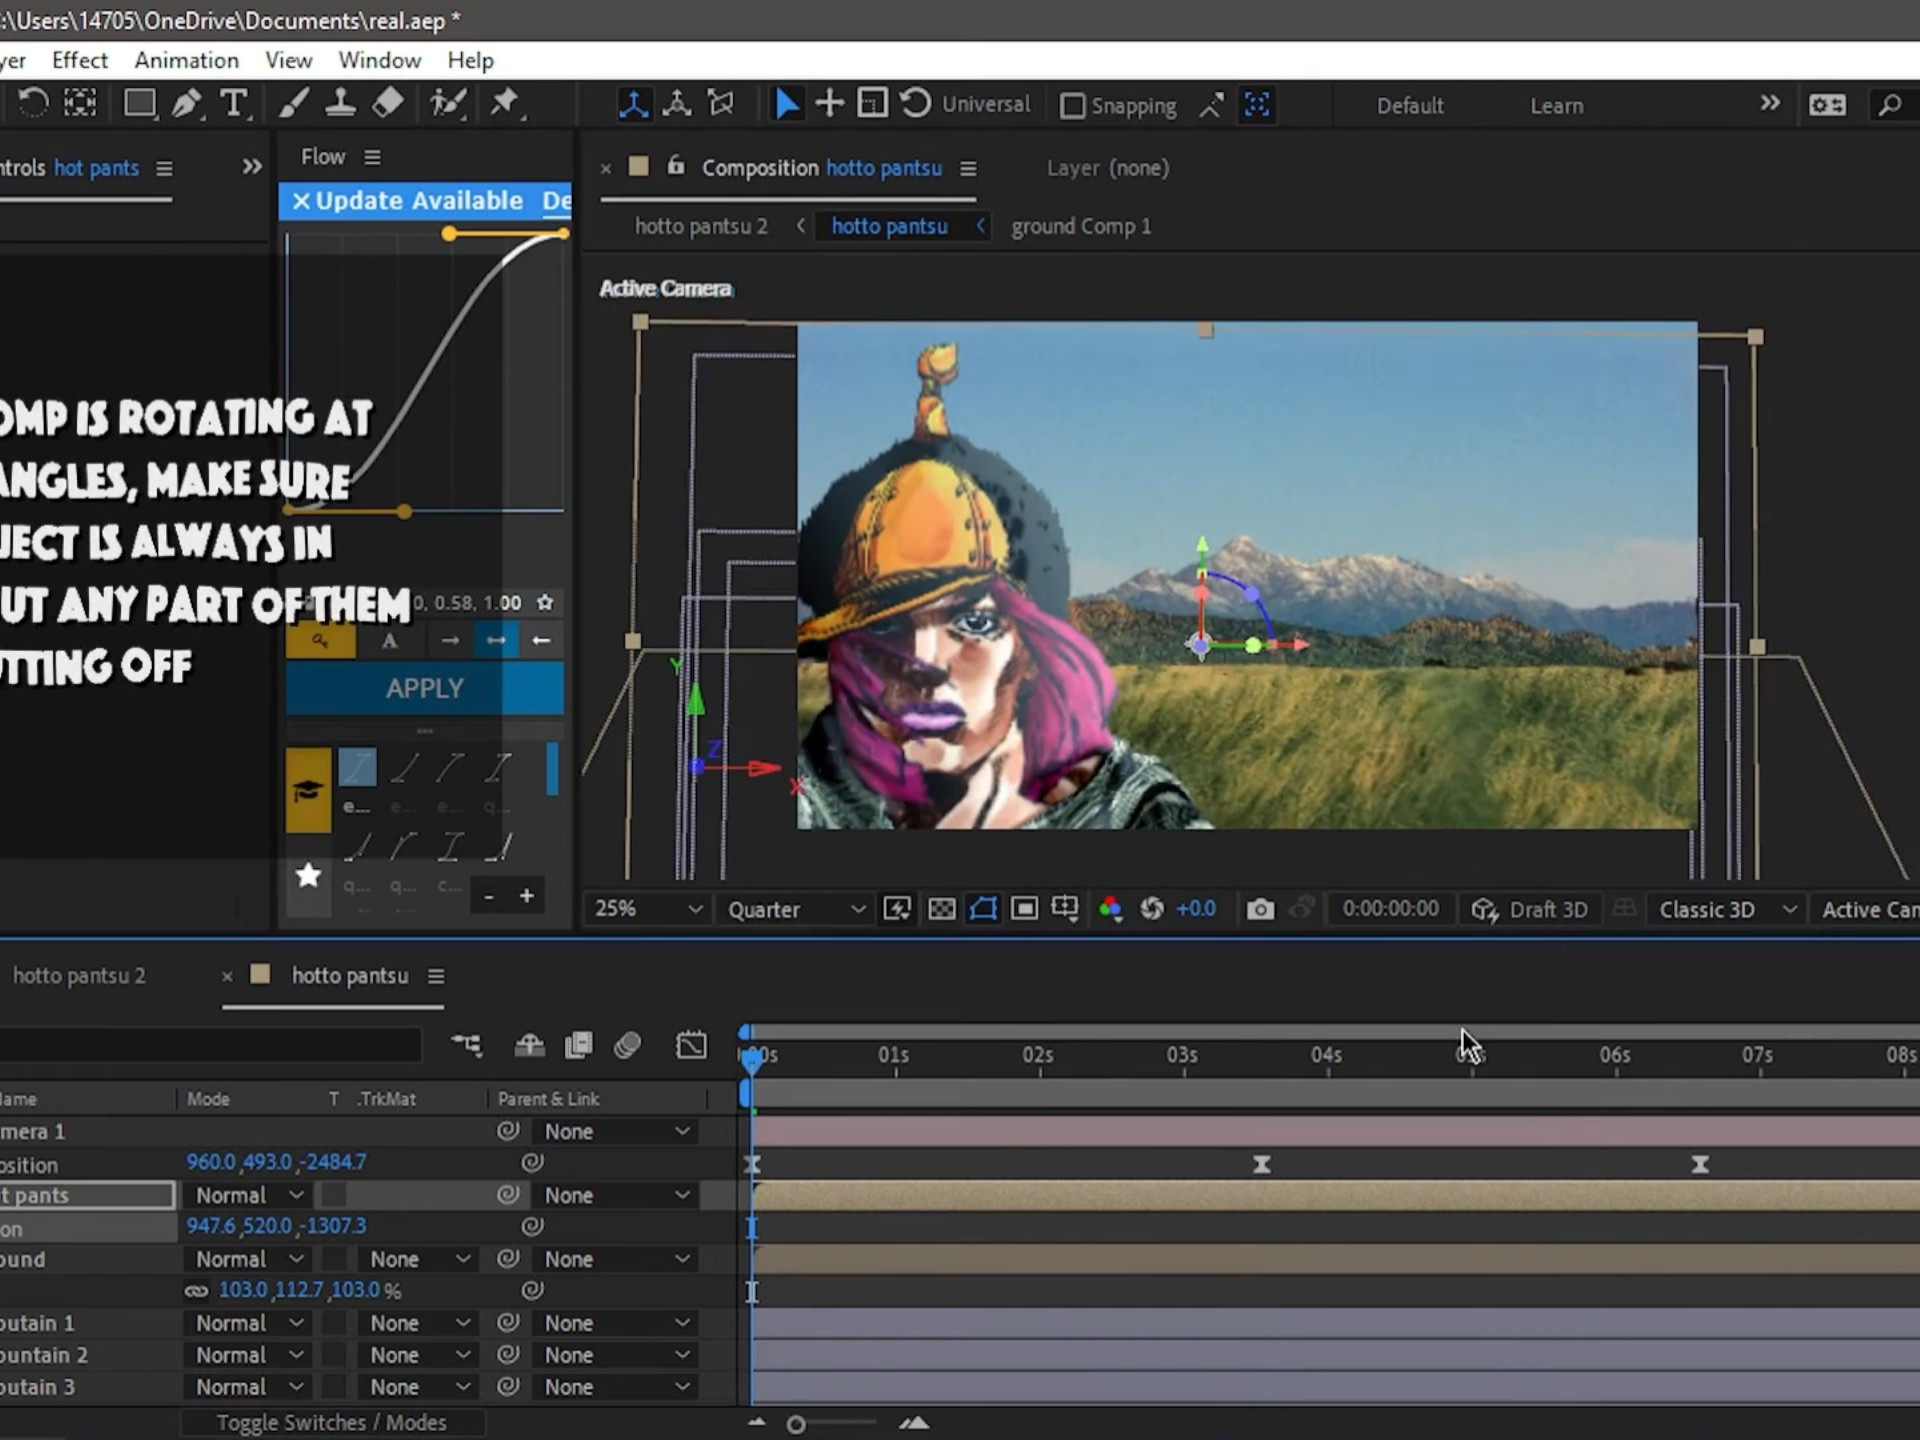Click the motion blur enable icon
Viewport: 1920px width, 1440px height.
627,1045
